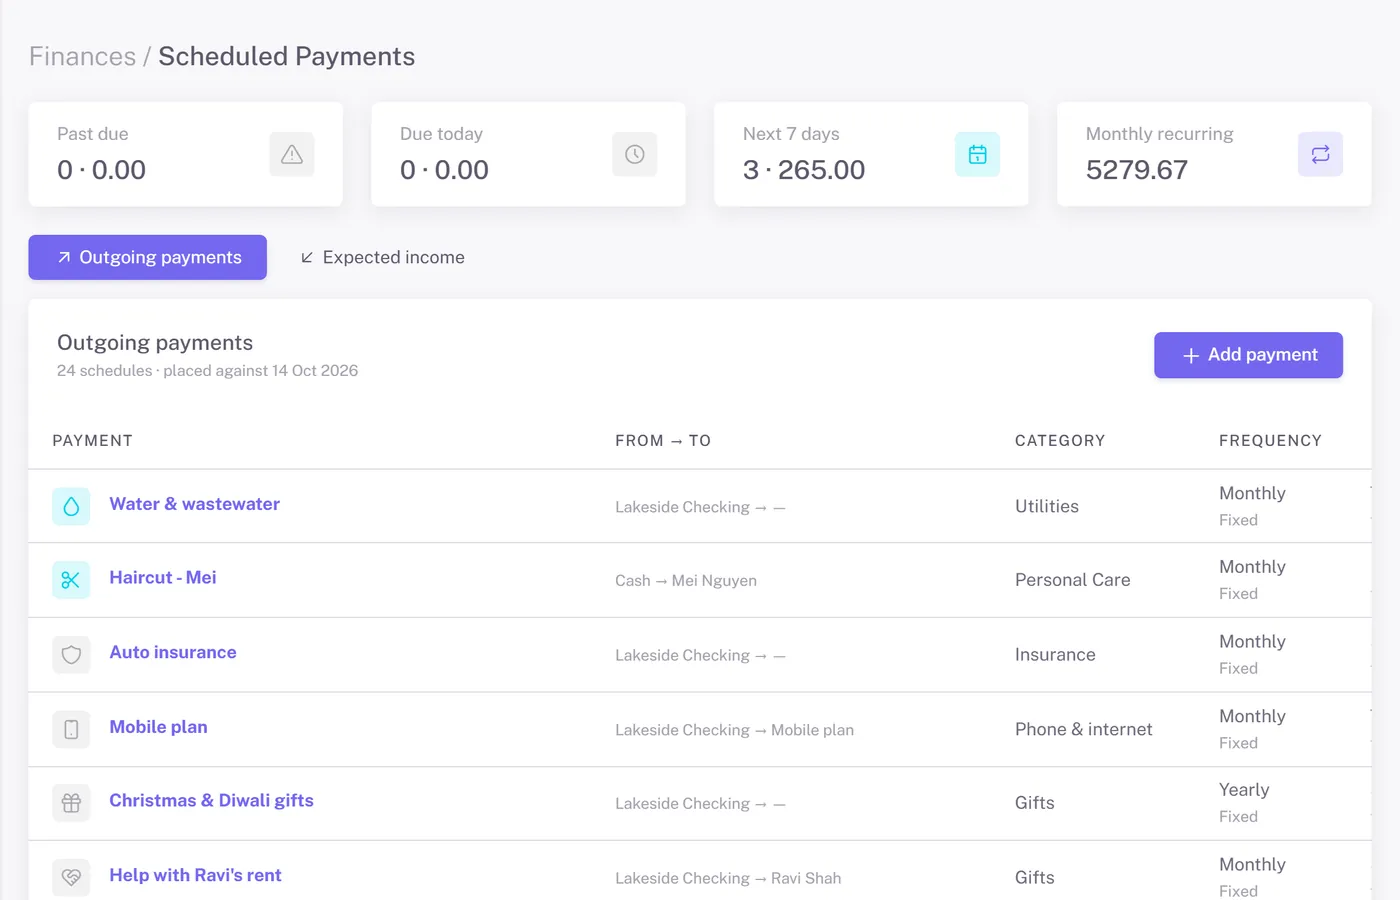Click the Utilities category cell
Screen dimensions: 1400x900
pos(1047,507)
